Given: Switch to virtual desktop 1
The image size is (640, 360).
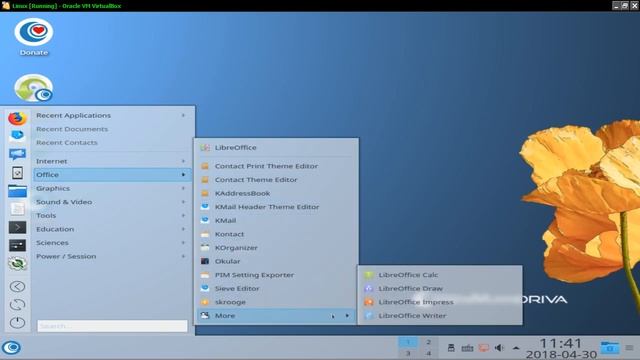Looking at the screenshot, I should 408,342.
